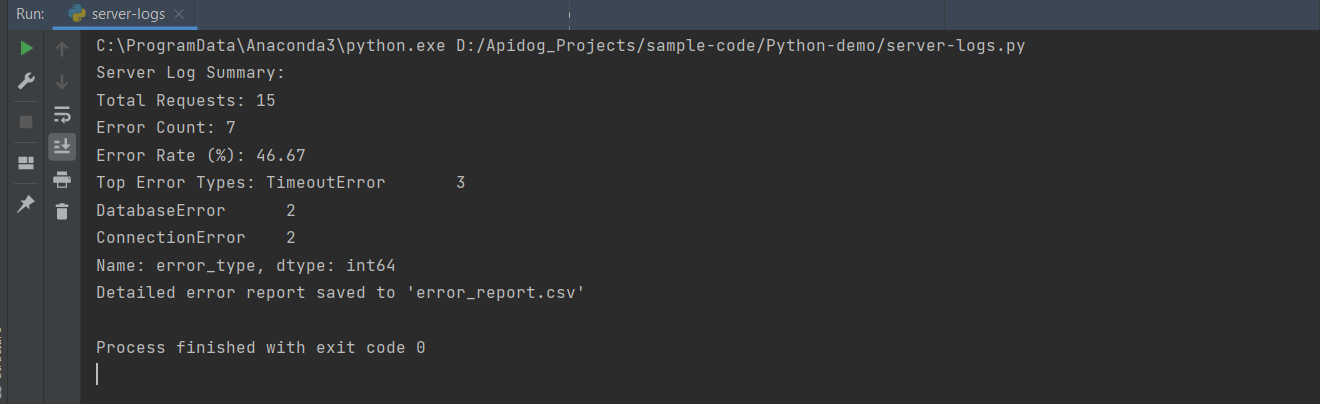Toggle soft-wrap for console output
This screenshot has height=404, width=1320.
[62, 114]
